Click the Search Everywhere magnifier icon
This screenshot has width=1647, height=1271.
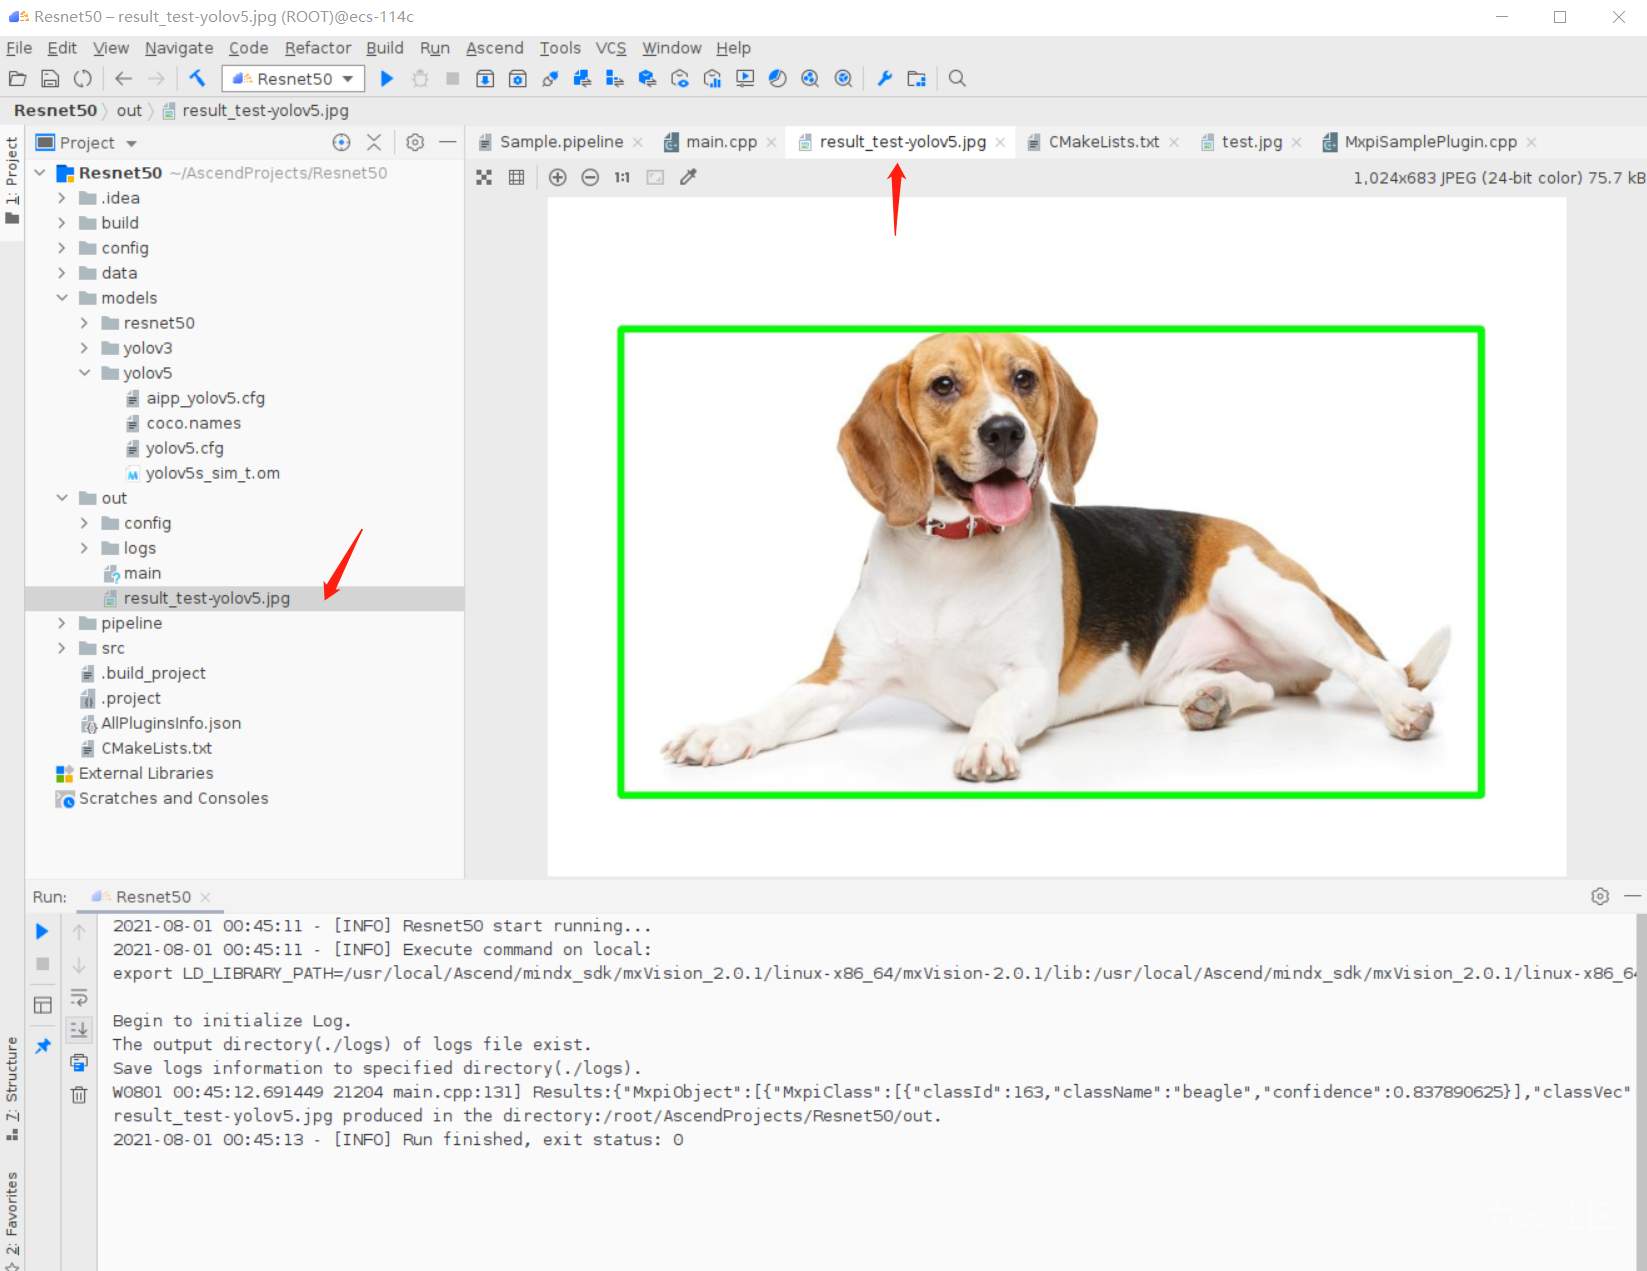coord(957,78)
